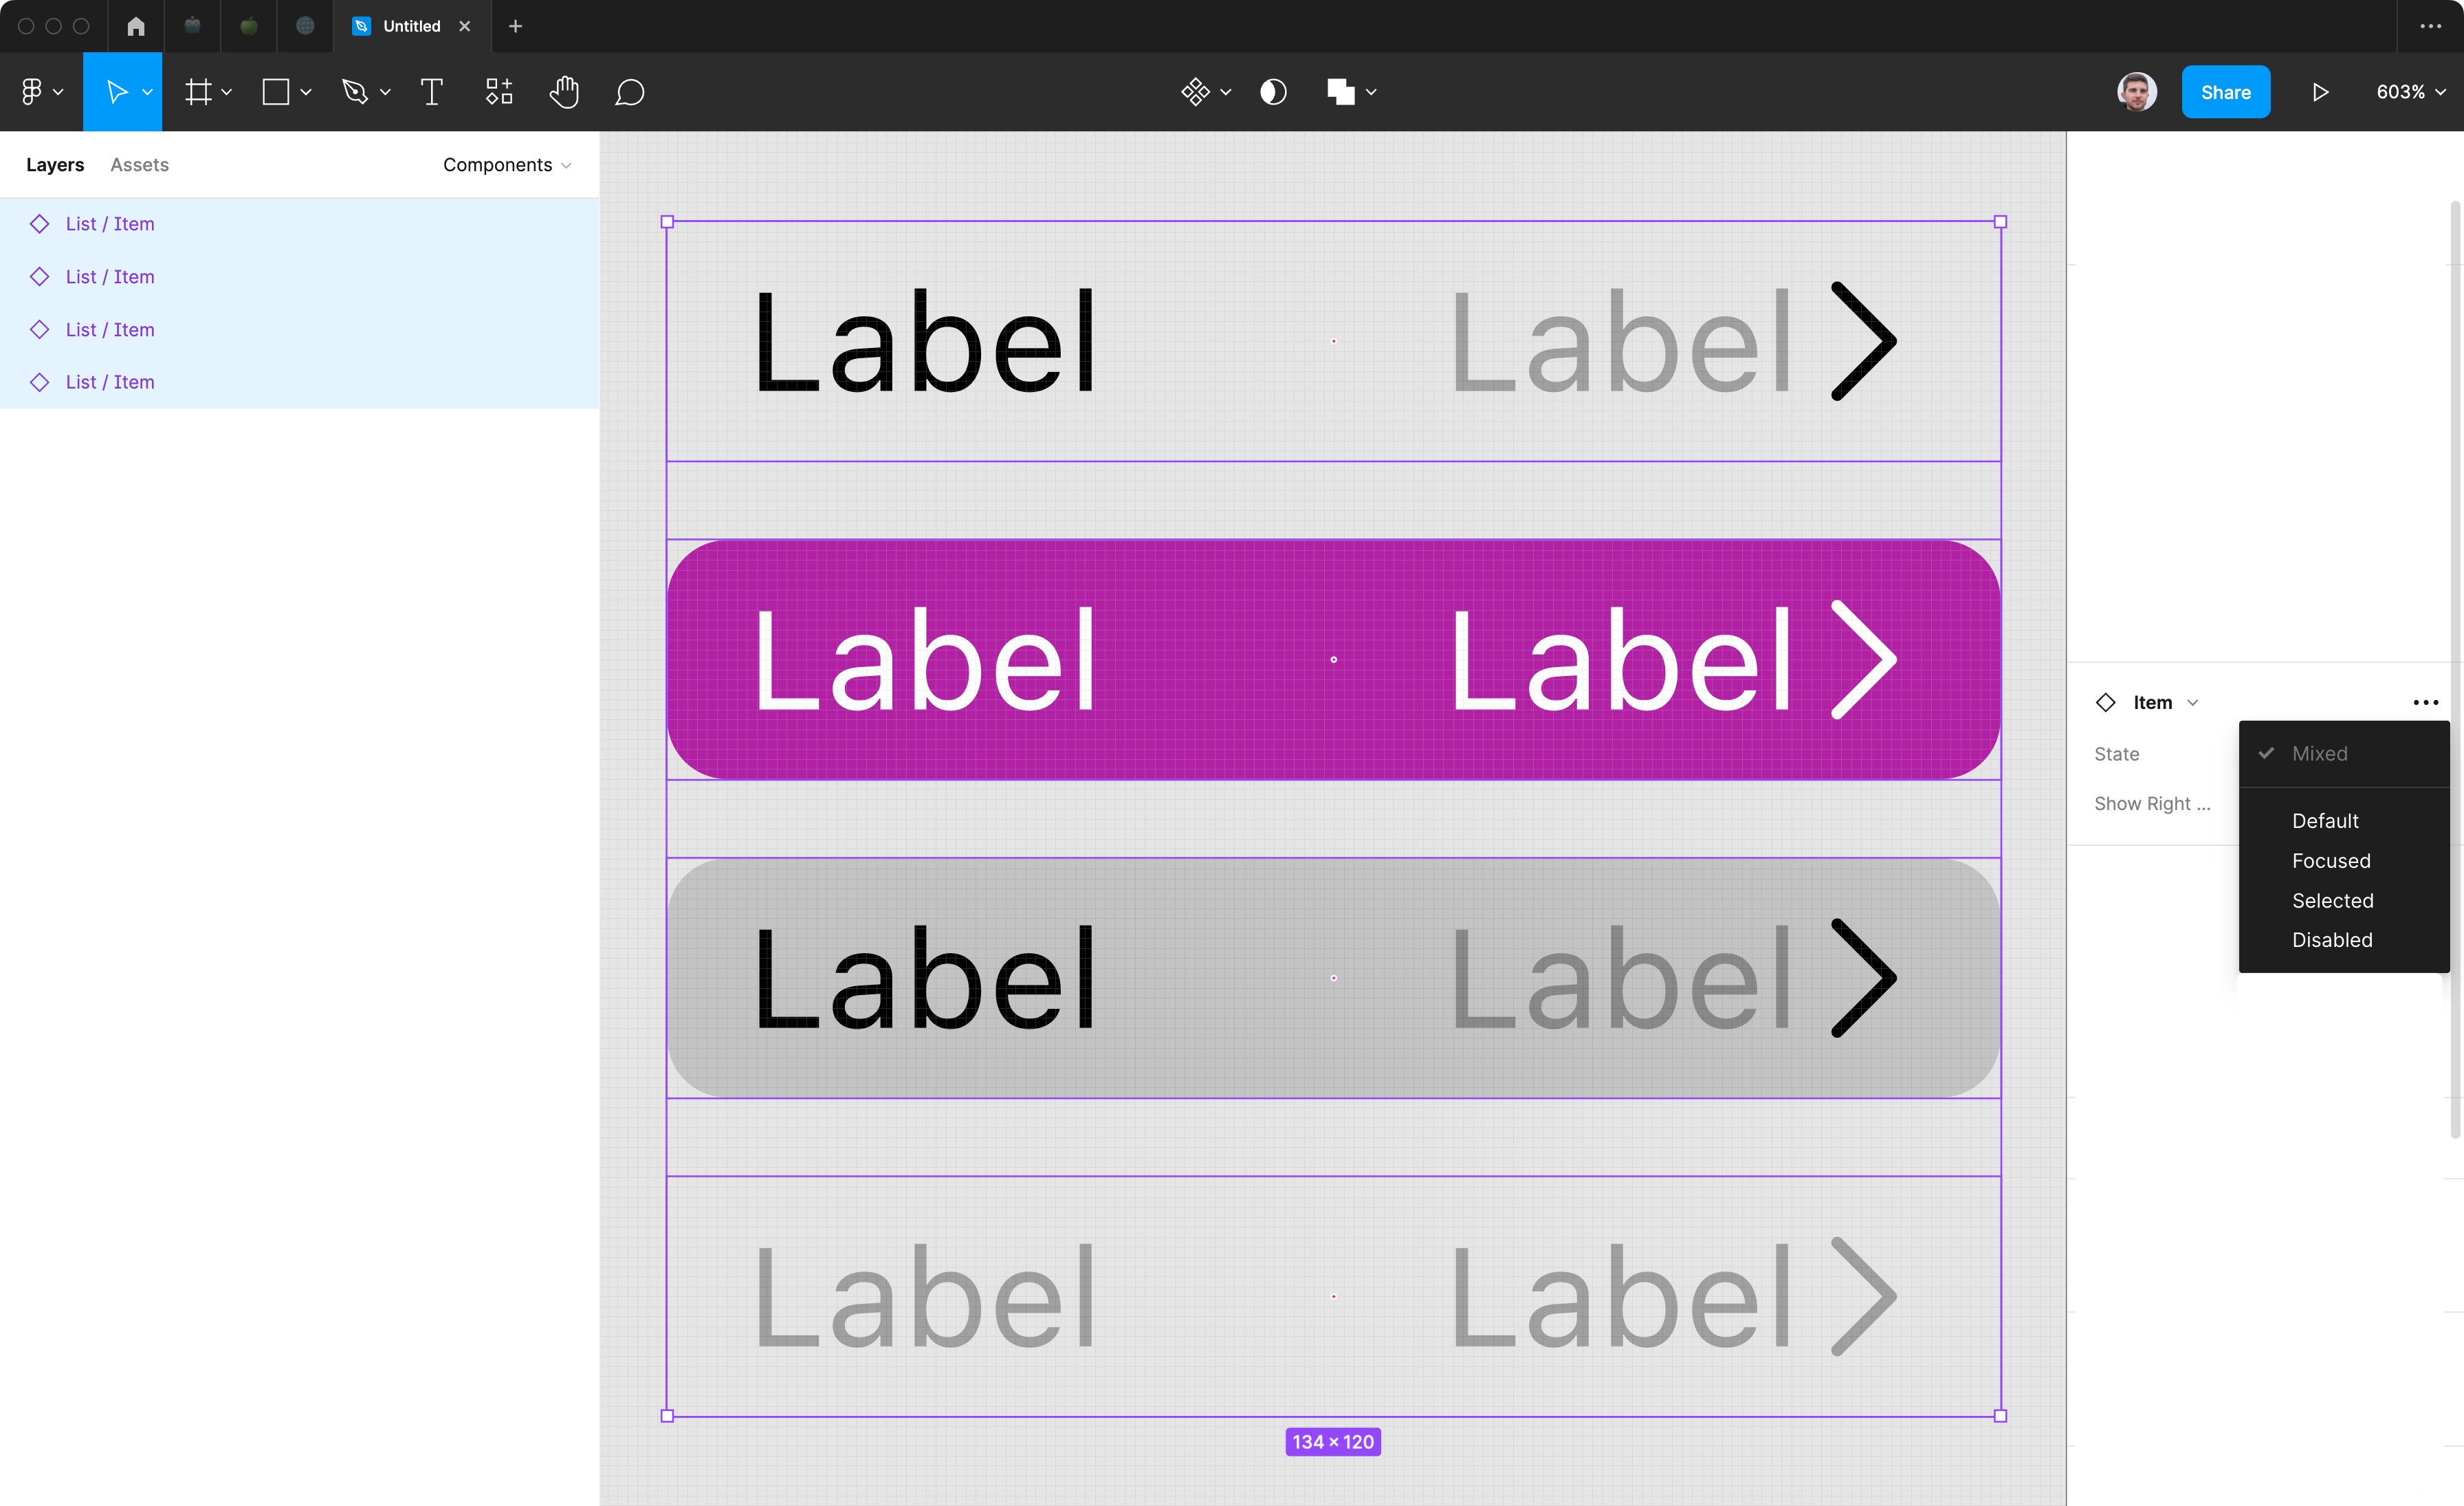Select the Frame tool
Image resolution: width=2464 pixels, height=1506 pixels.
[x=199, y=92]
